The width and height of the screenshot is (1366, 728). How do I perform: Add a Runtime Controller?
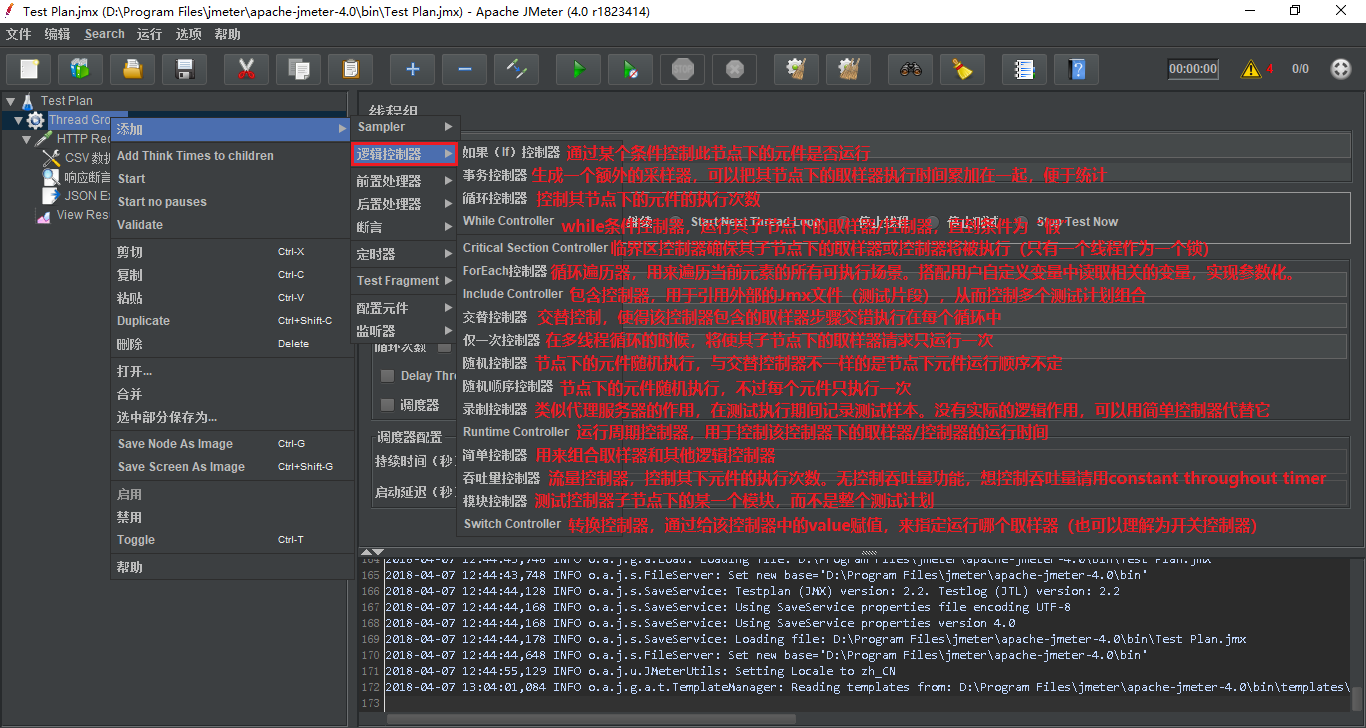click(x=515, y=432)
